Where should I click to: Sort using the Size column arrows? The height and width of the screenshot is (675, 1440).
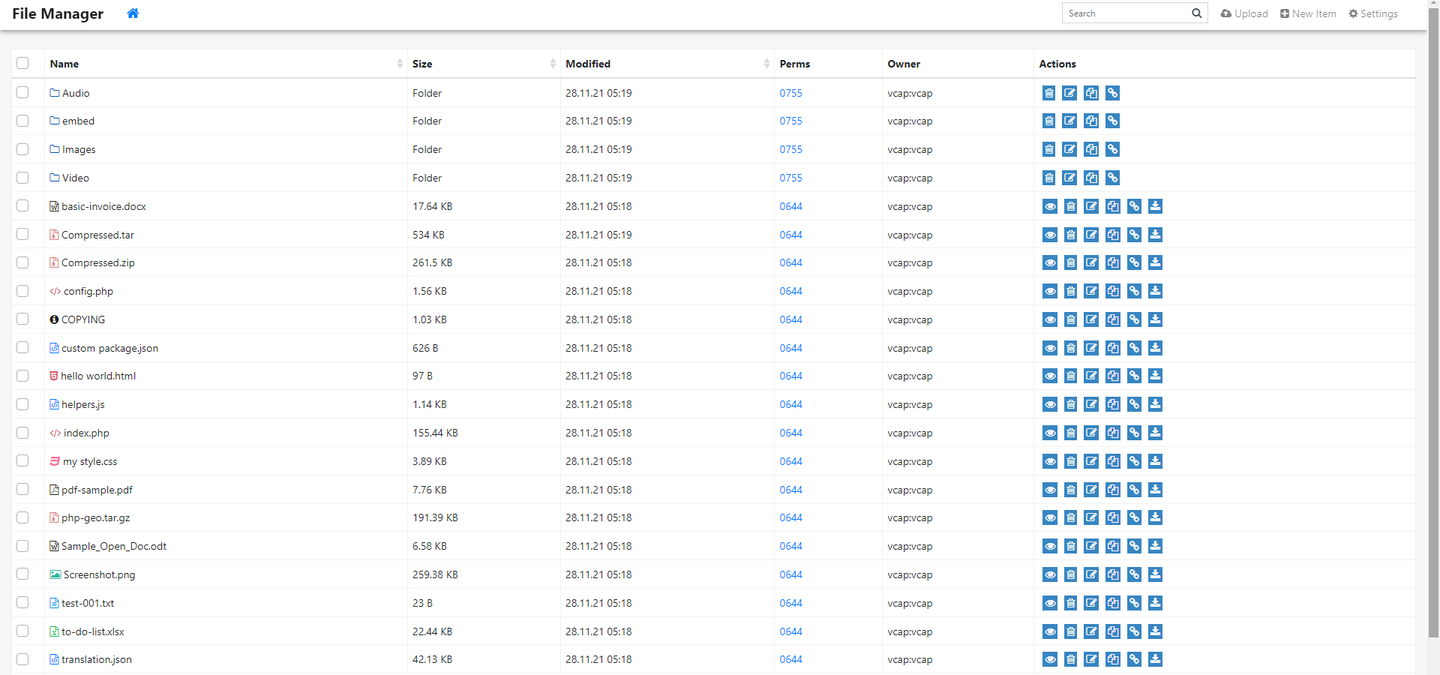pos(553,64)
